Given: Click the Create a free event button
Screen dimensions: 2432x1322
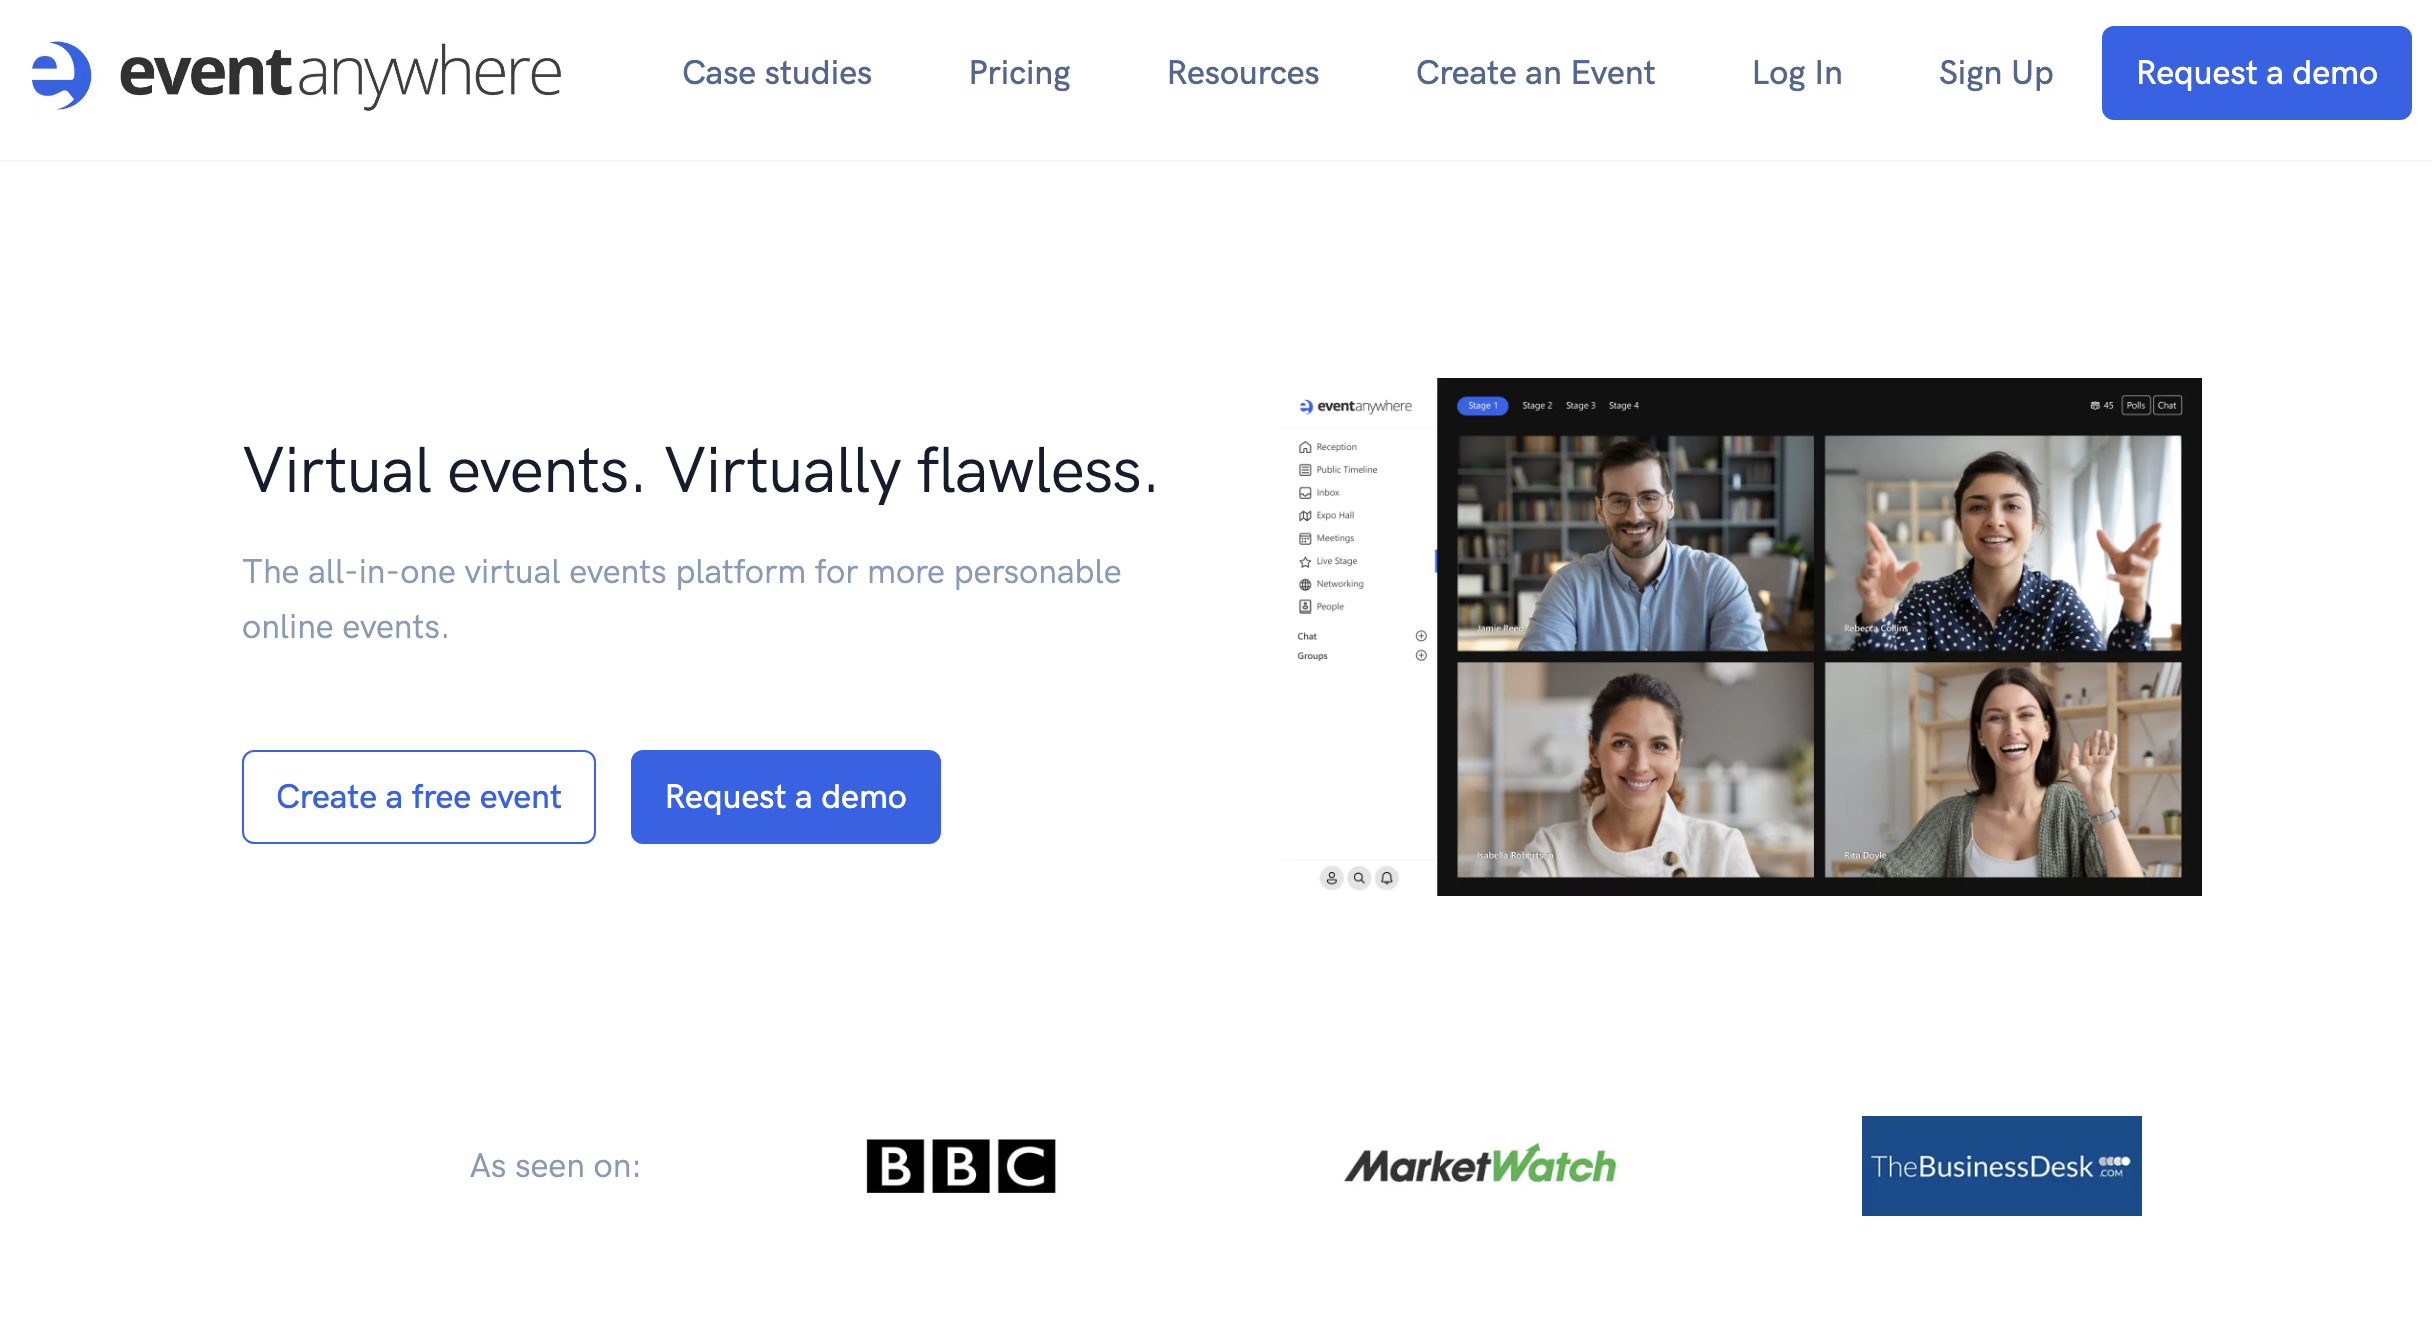Looking at the screenshot, I should (418, 797).
